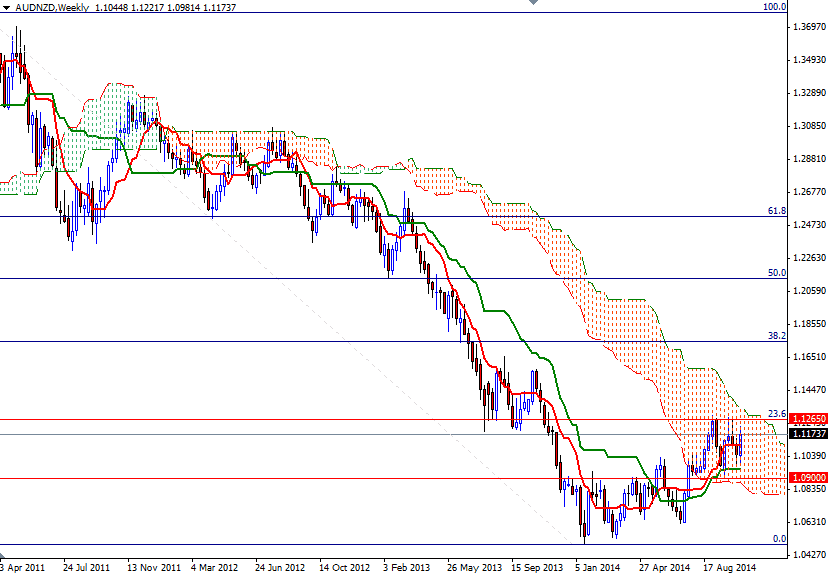Click the 1.24730 price scale value
This screenshot has width=828, height=575.
click(809, 225)
